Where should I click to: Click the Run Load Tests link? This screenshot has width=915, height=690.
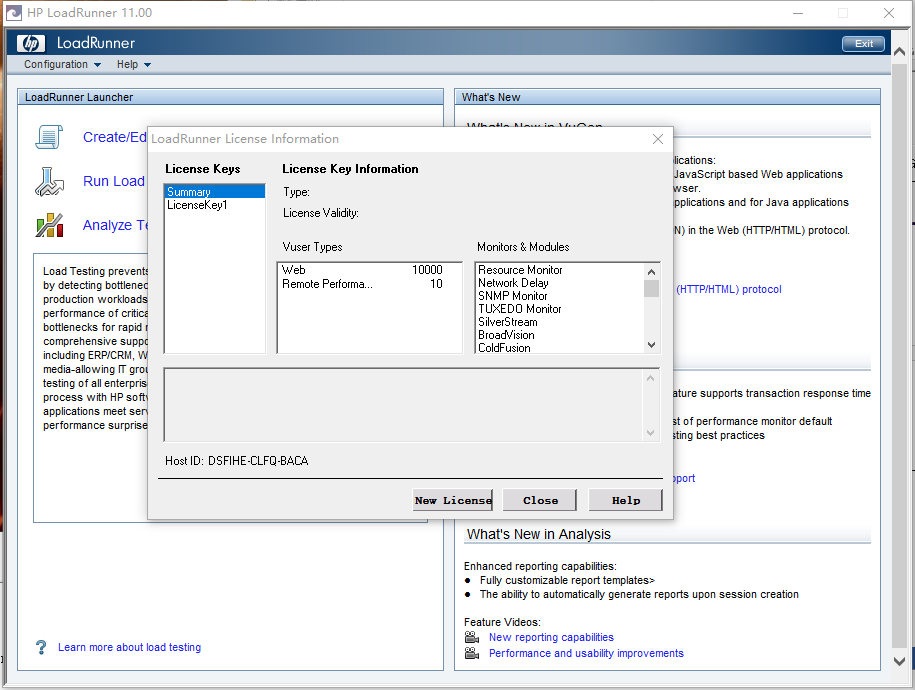[x=114, y=181]
